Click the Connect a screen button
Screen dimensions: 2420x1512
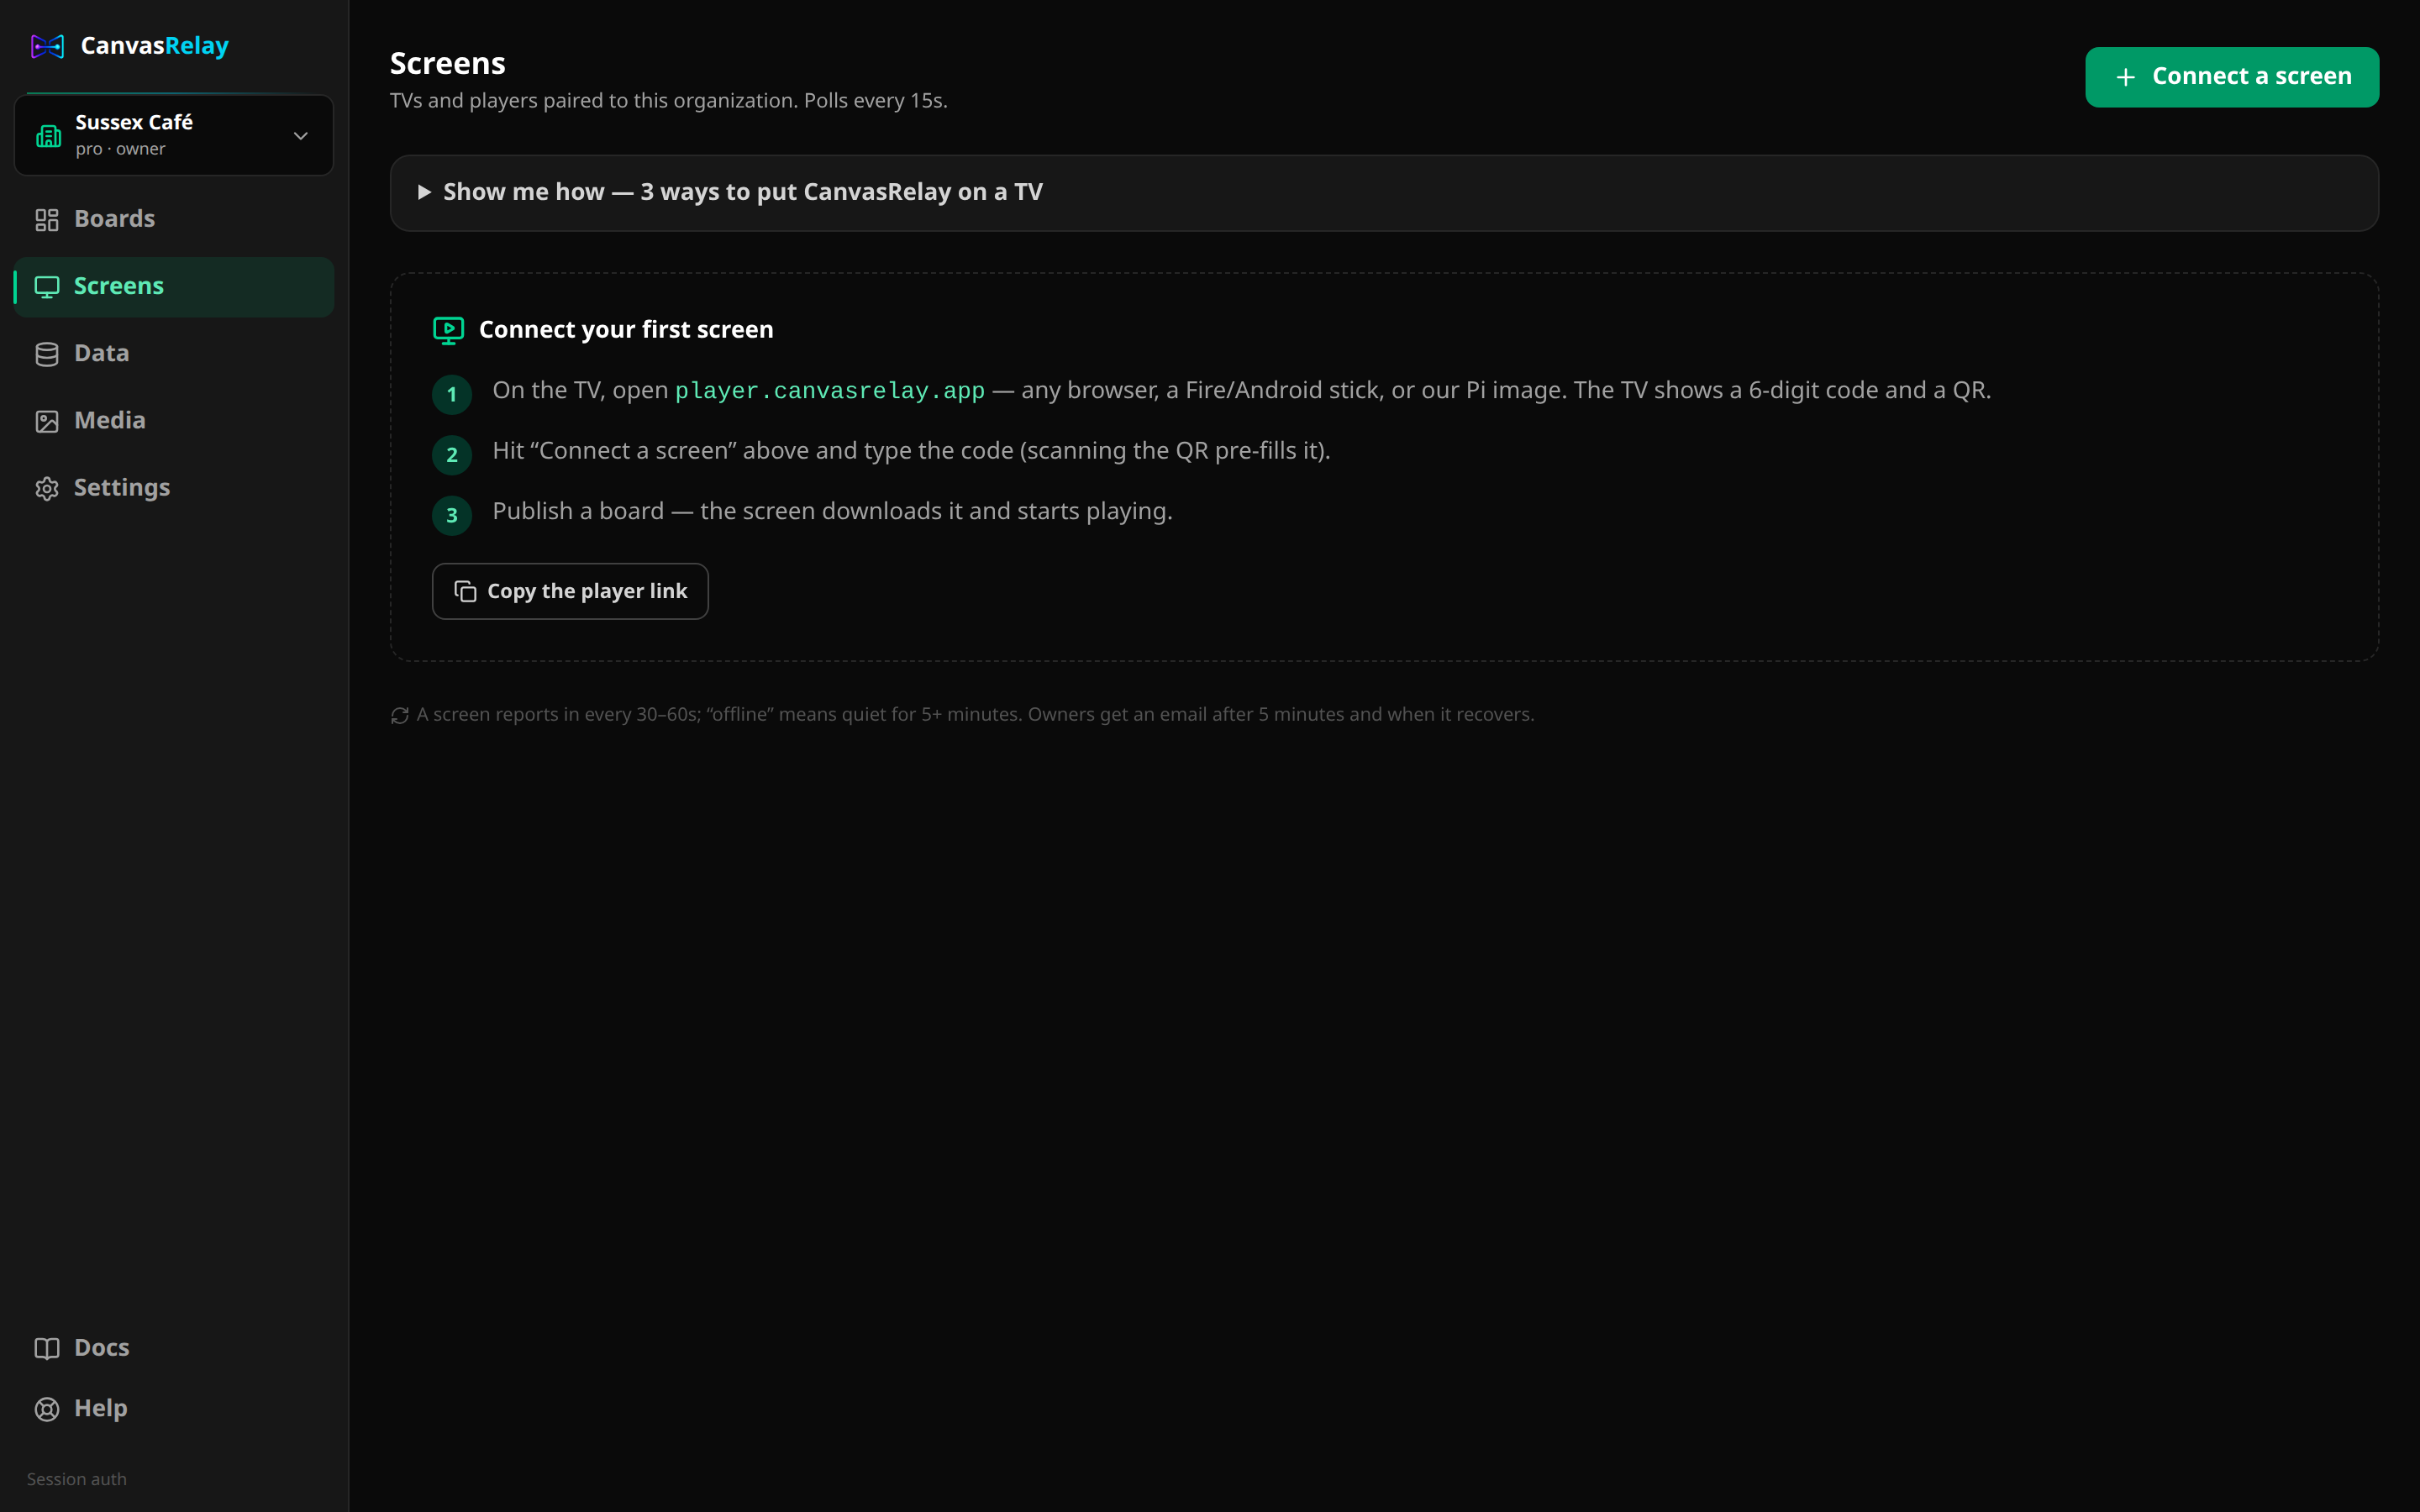(x=2232, y=77)
